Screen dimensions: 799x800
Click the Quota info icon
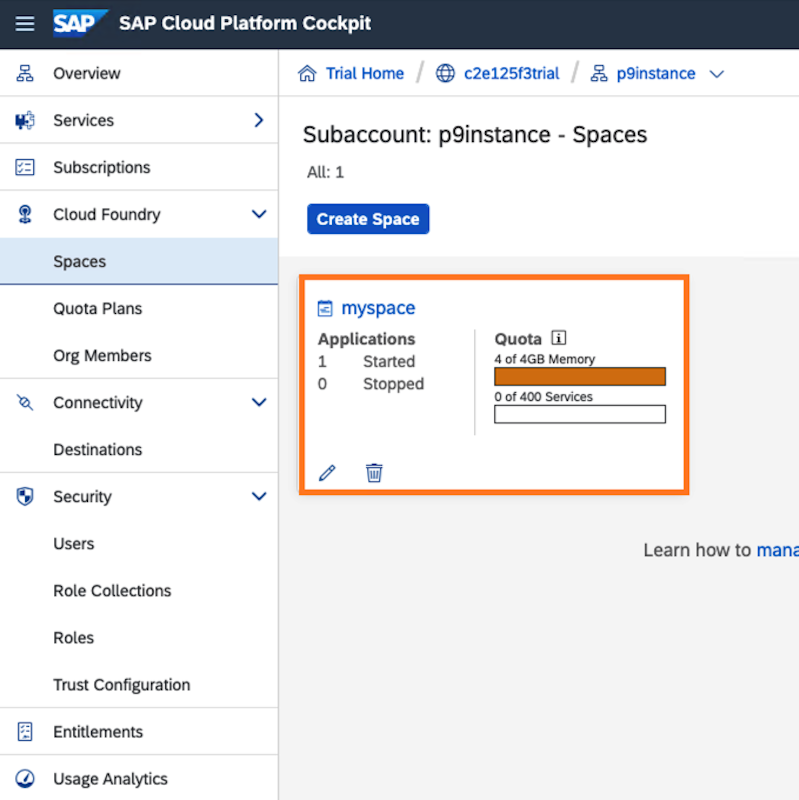point(559,338)
